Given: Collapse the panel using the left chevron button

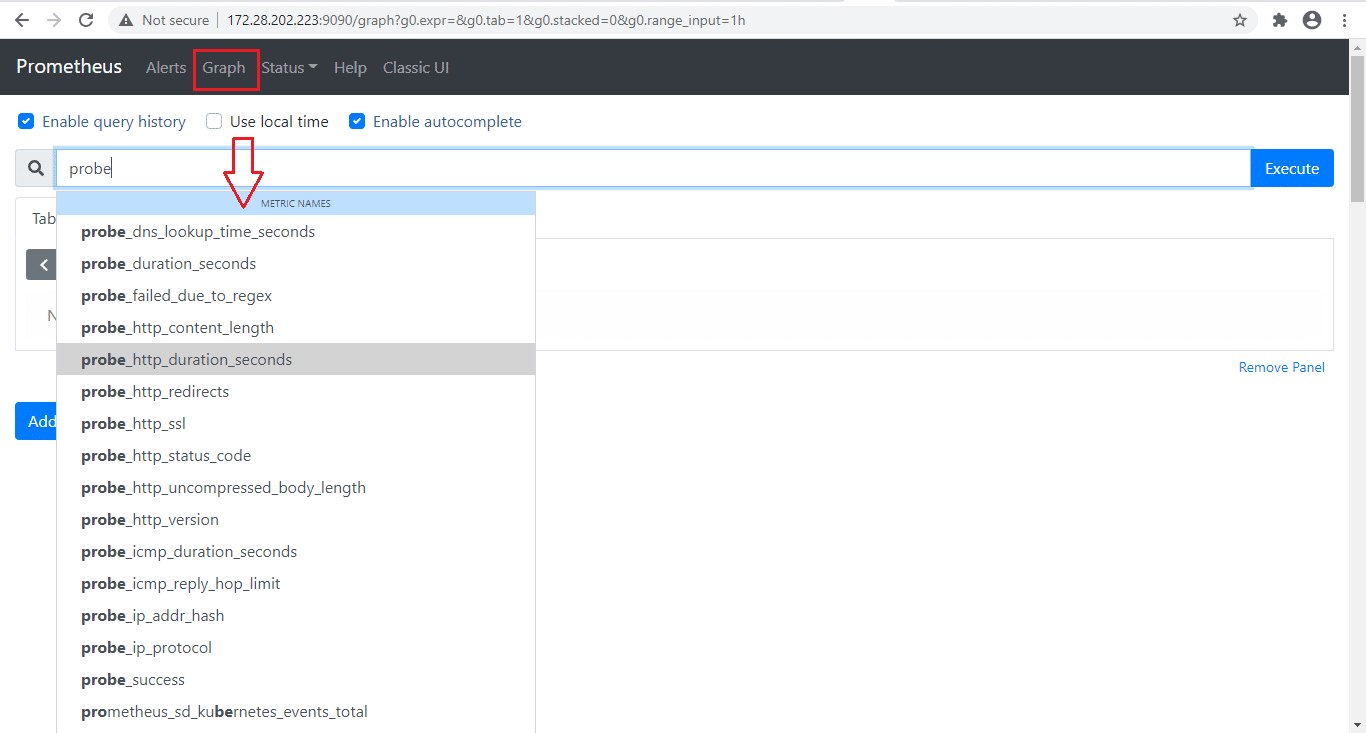Looking at the screenshot, I should pyautogui.click(x=41, y=264).
